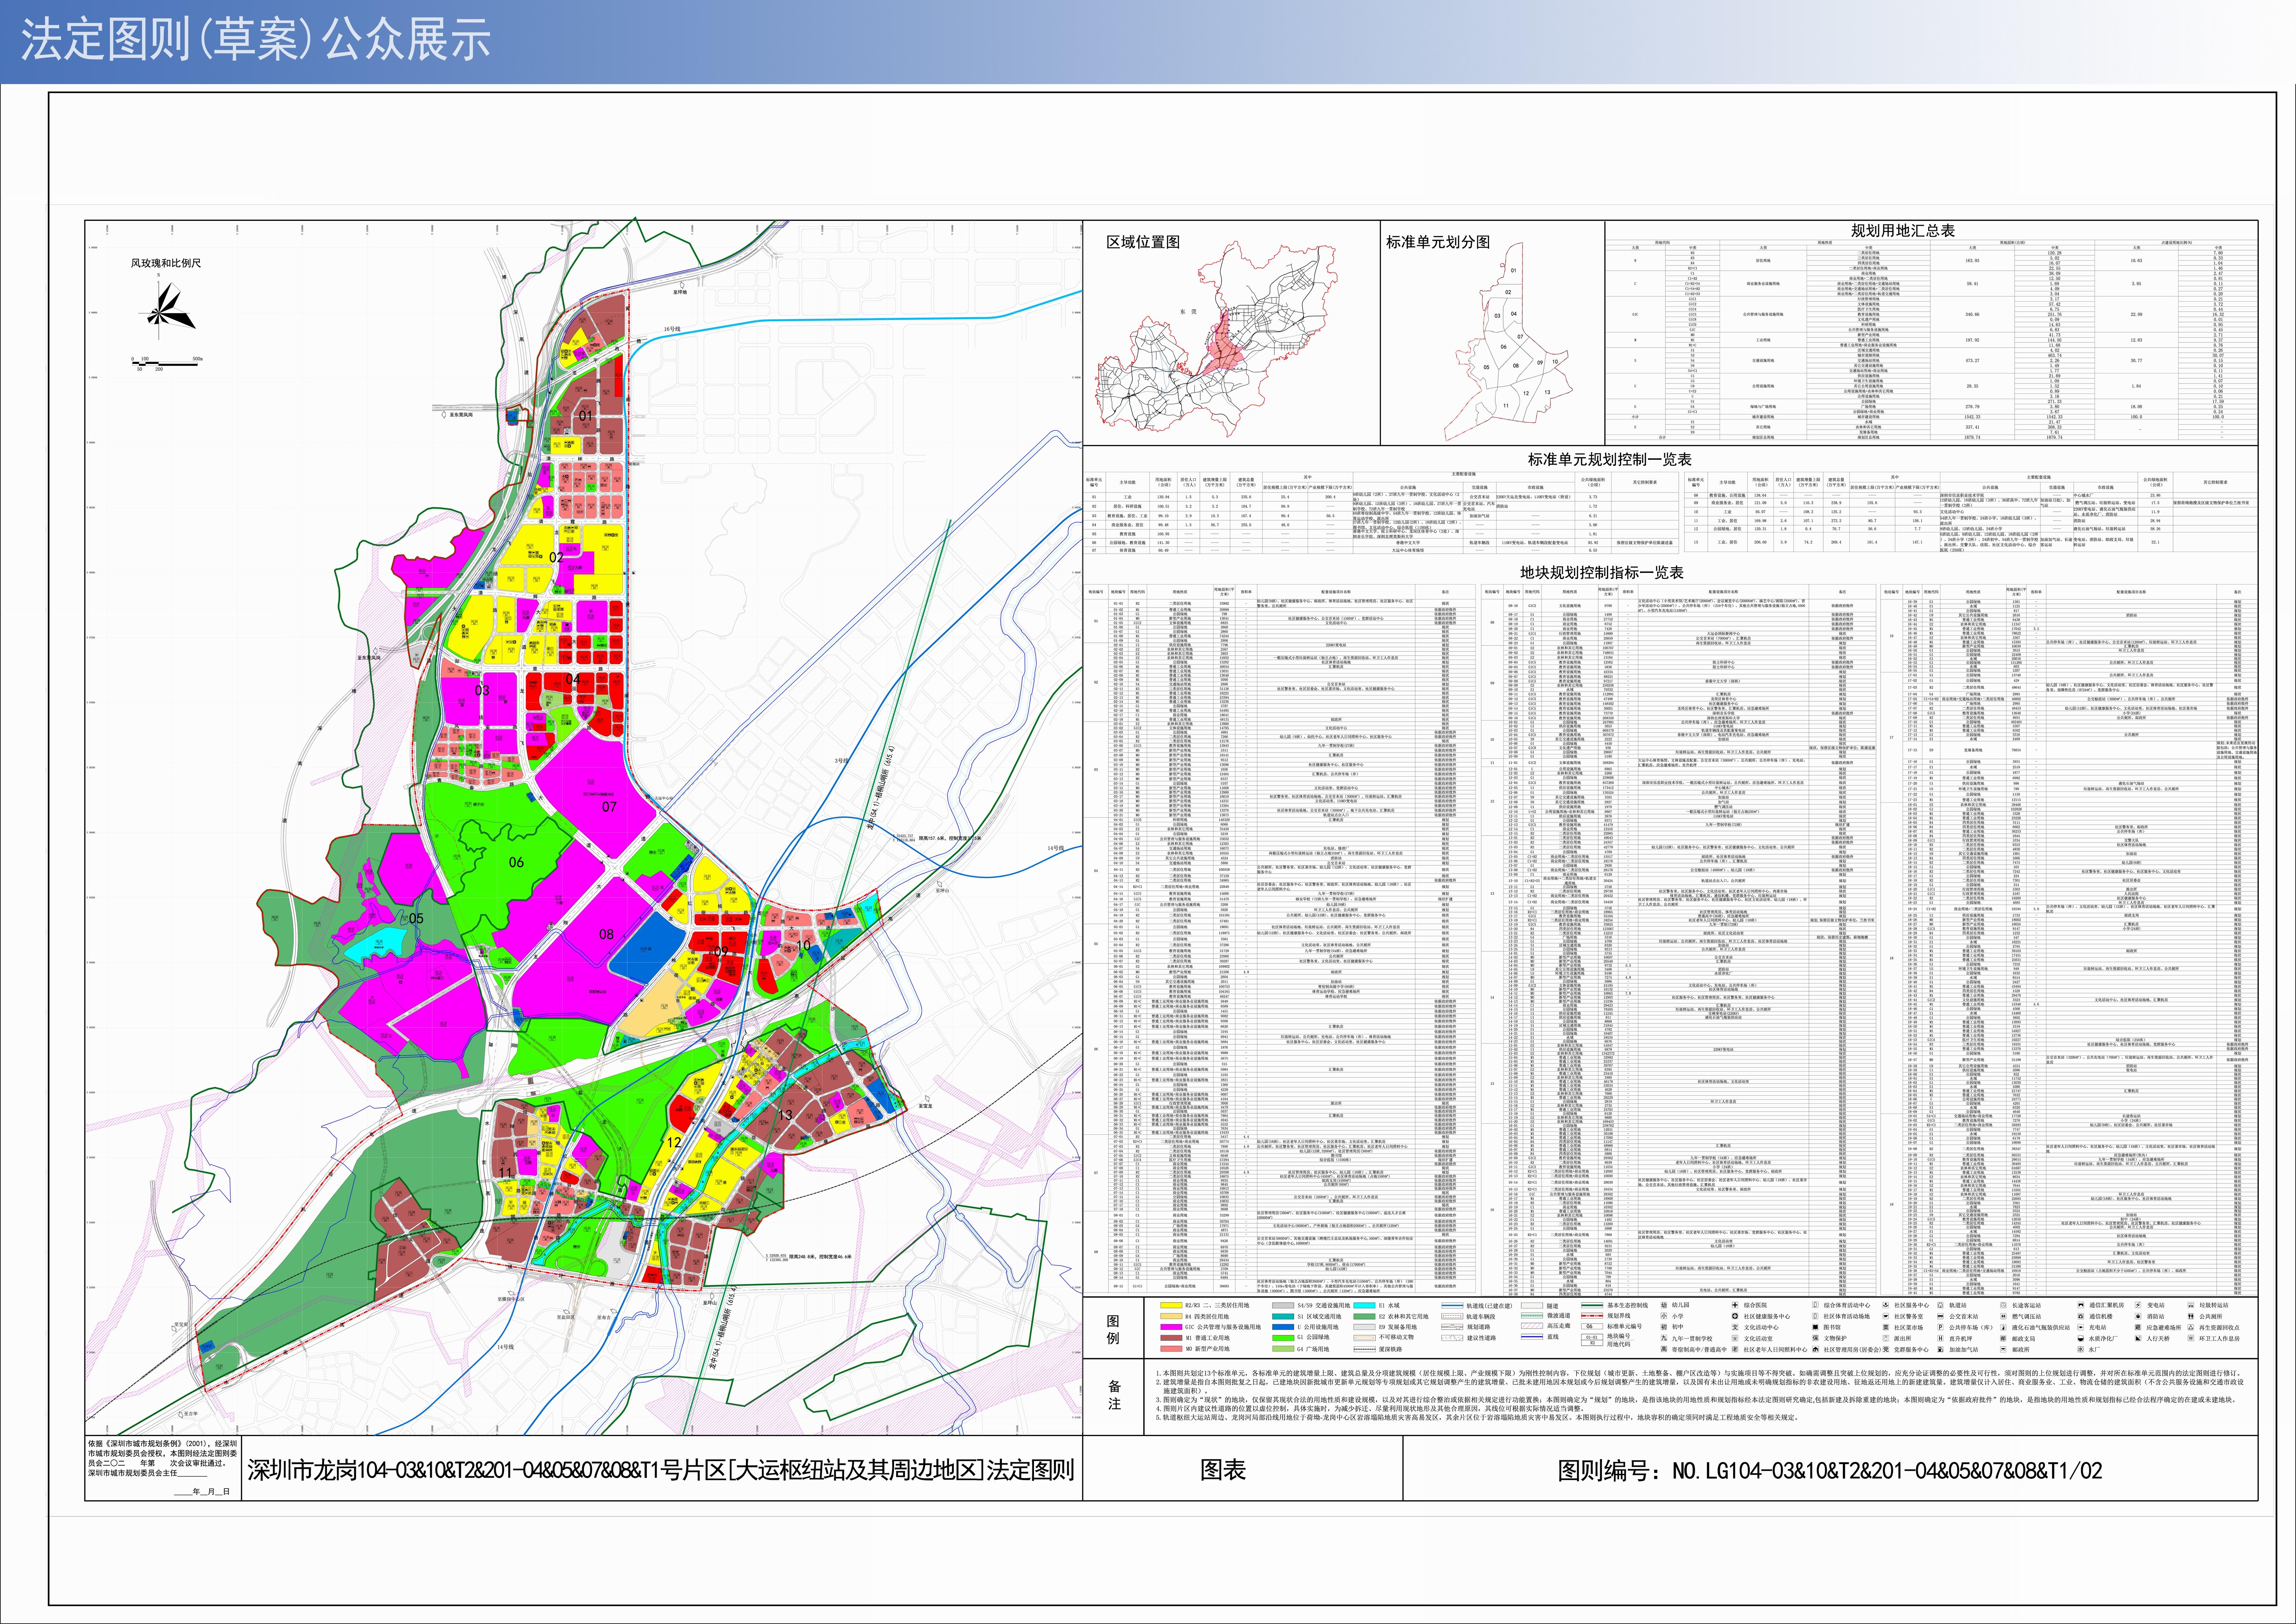Click the rail station (轨道站) legend icon
The width and height of the screenshot is (2296, 1624).
click(1940, 1305)
